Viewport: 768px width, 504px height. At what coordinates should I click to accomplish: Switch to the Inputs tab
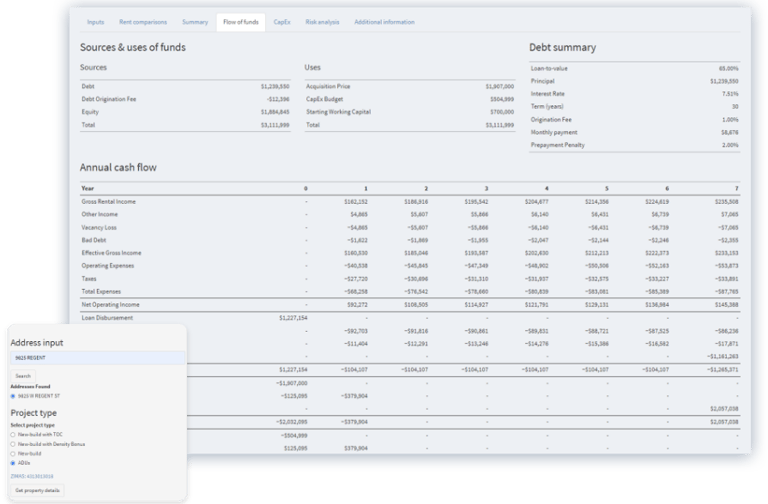click(96, 22)
